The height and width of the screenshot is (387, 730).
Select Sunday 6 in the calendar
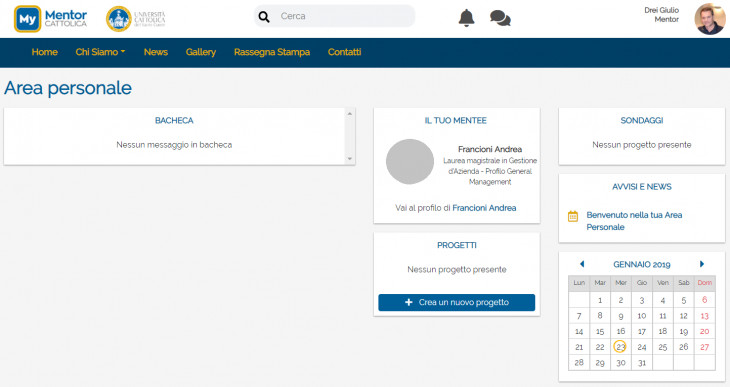pos(704,300)
